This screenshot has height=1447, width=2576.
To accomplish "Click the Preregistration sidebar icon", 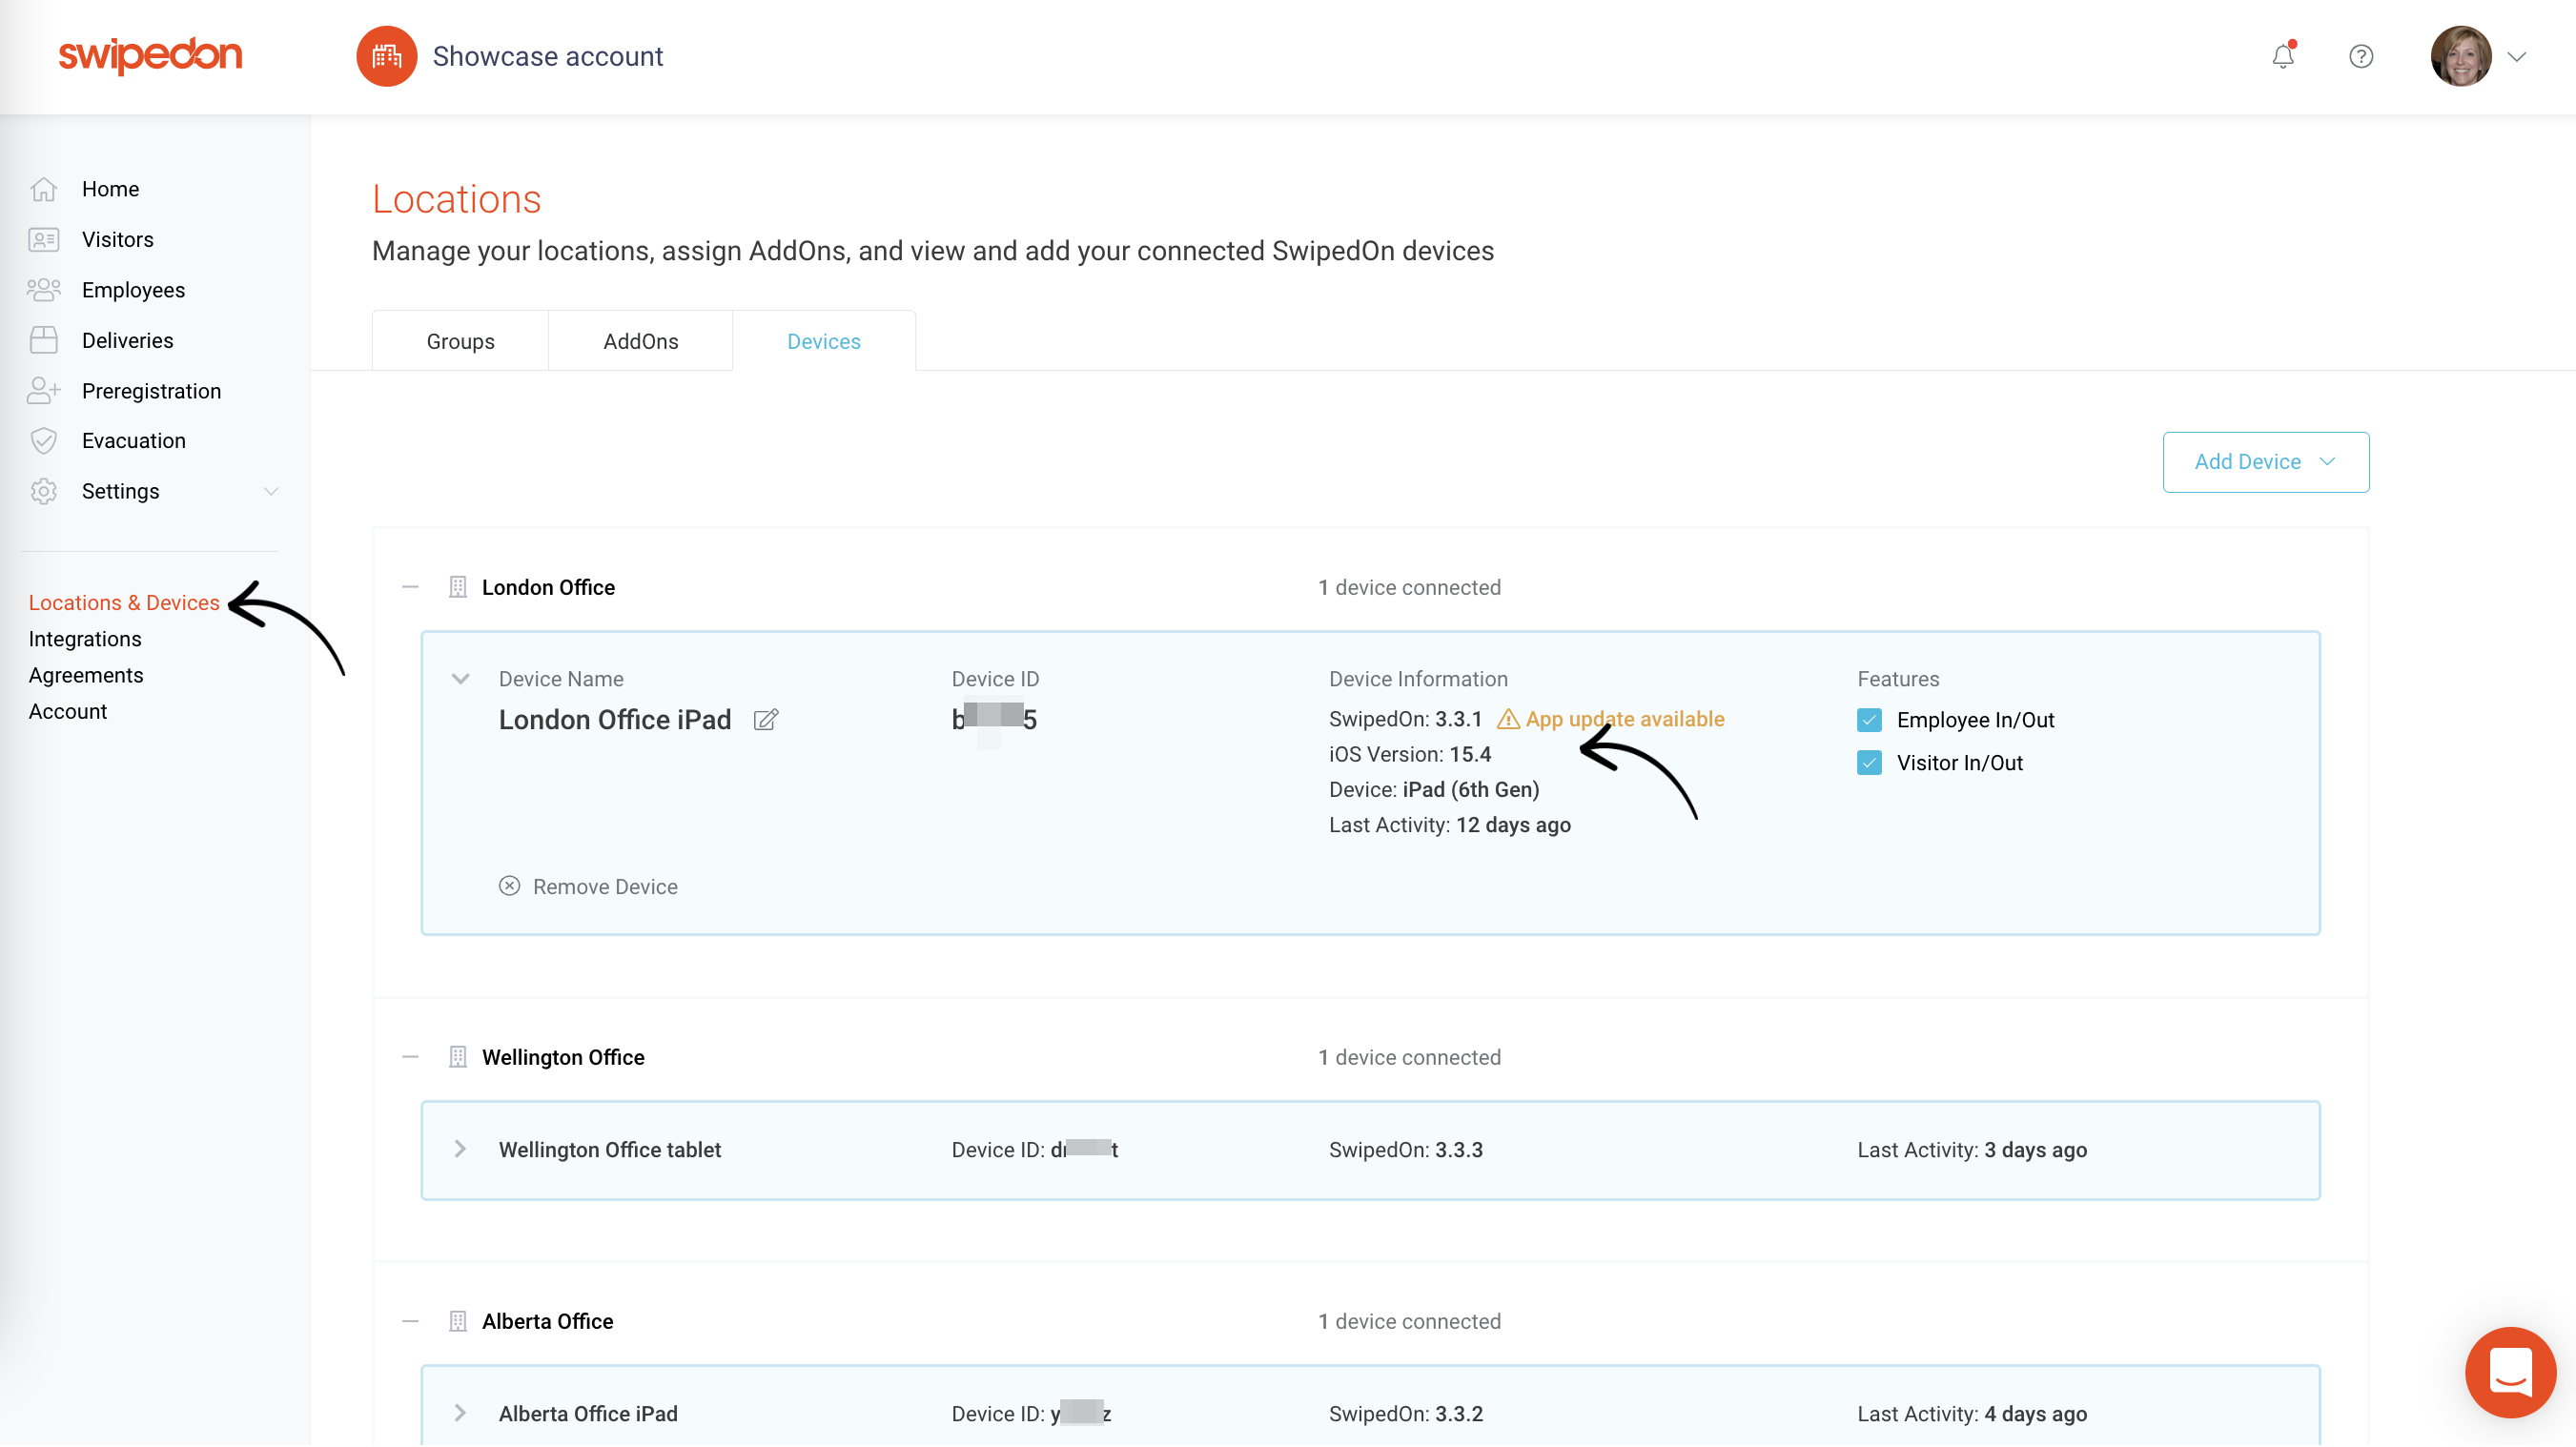I will point(44,389).
